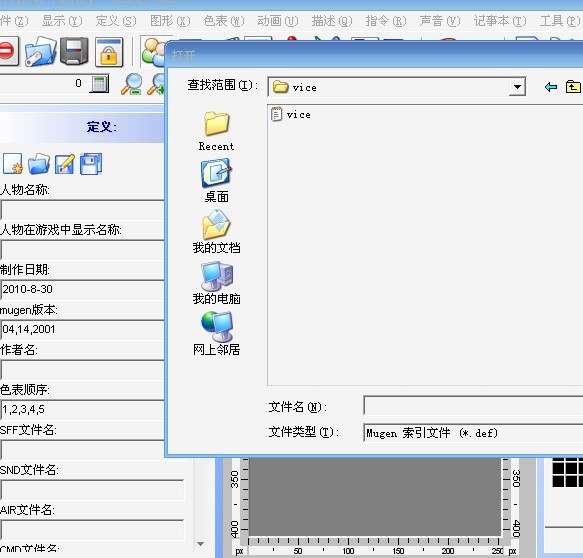This screenshot has height=558, width=583.
Task: Click the scroll down arrow of definition panel
Action: 200,544
